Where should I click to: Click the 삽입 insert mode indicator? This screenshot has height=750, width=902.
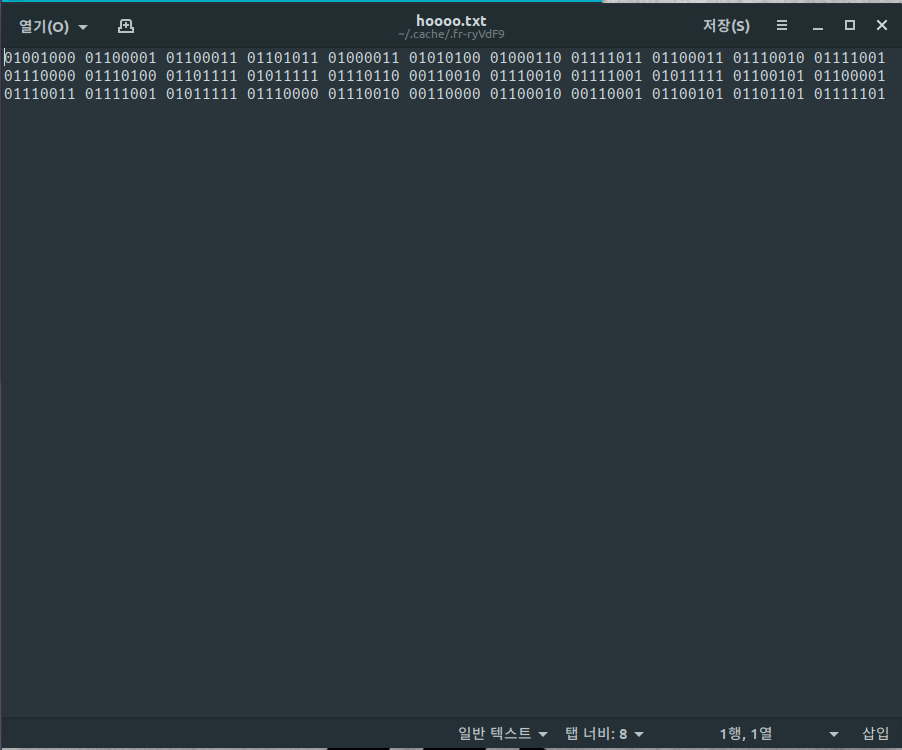pos(876,733)
